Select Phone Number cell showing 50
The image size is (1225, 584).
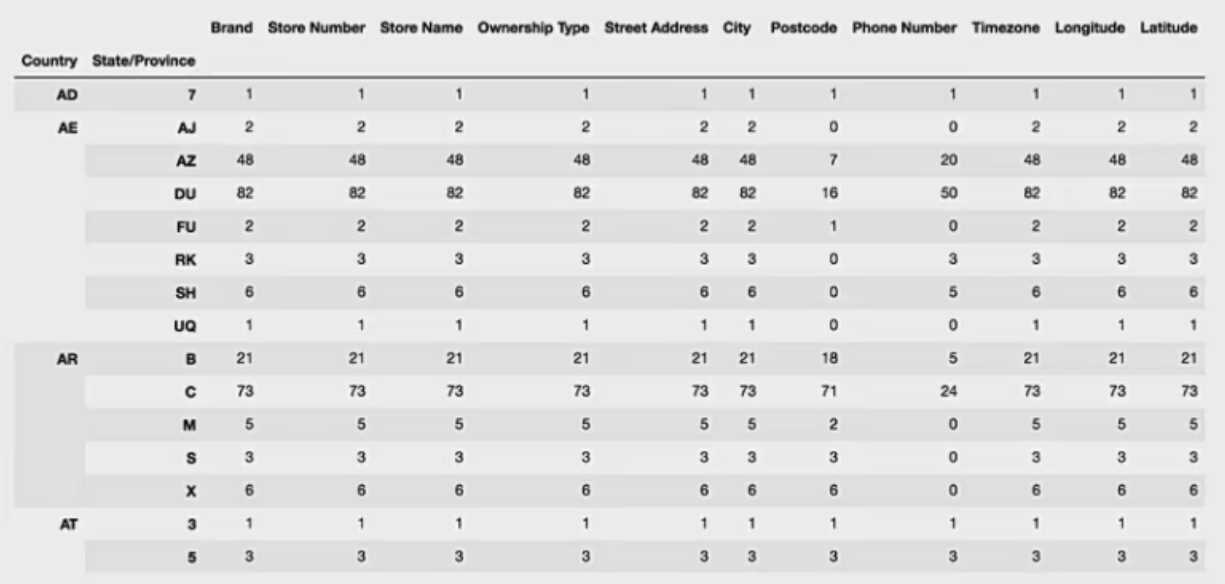tap(953, 194)
